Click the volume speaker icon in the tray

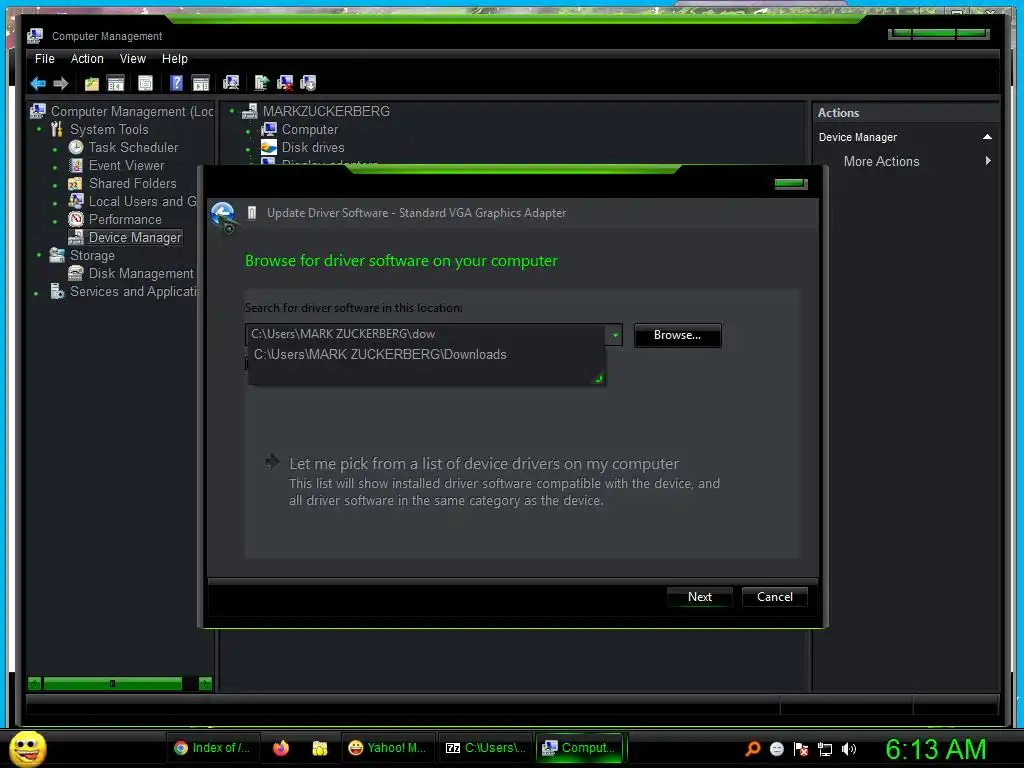click(x=848, y=749)
